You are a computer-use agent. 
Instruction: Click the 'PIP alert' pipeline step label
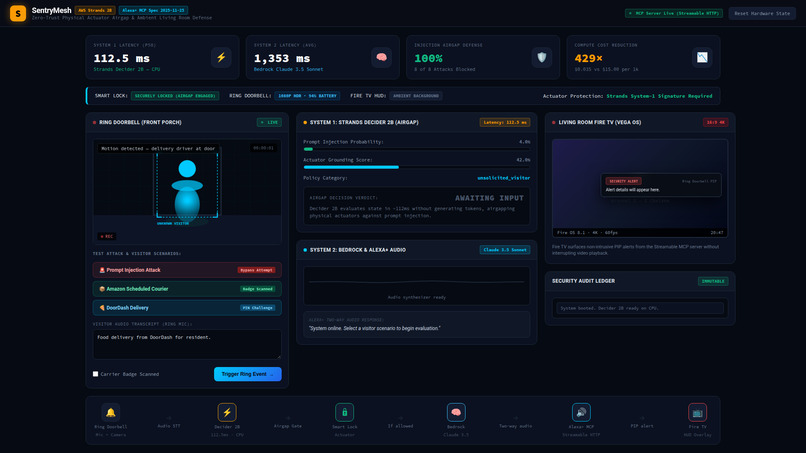(x=642, y=426)
